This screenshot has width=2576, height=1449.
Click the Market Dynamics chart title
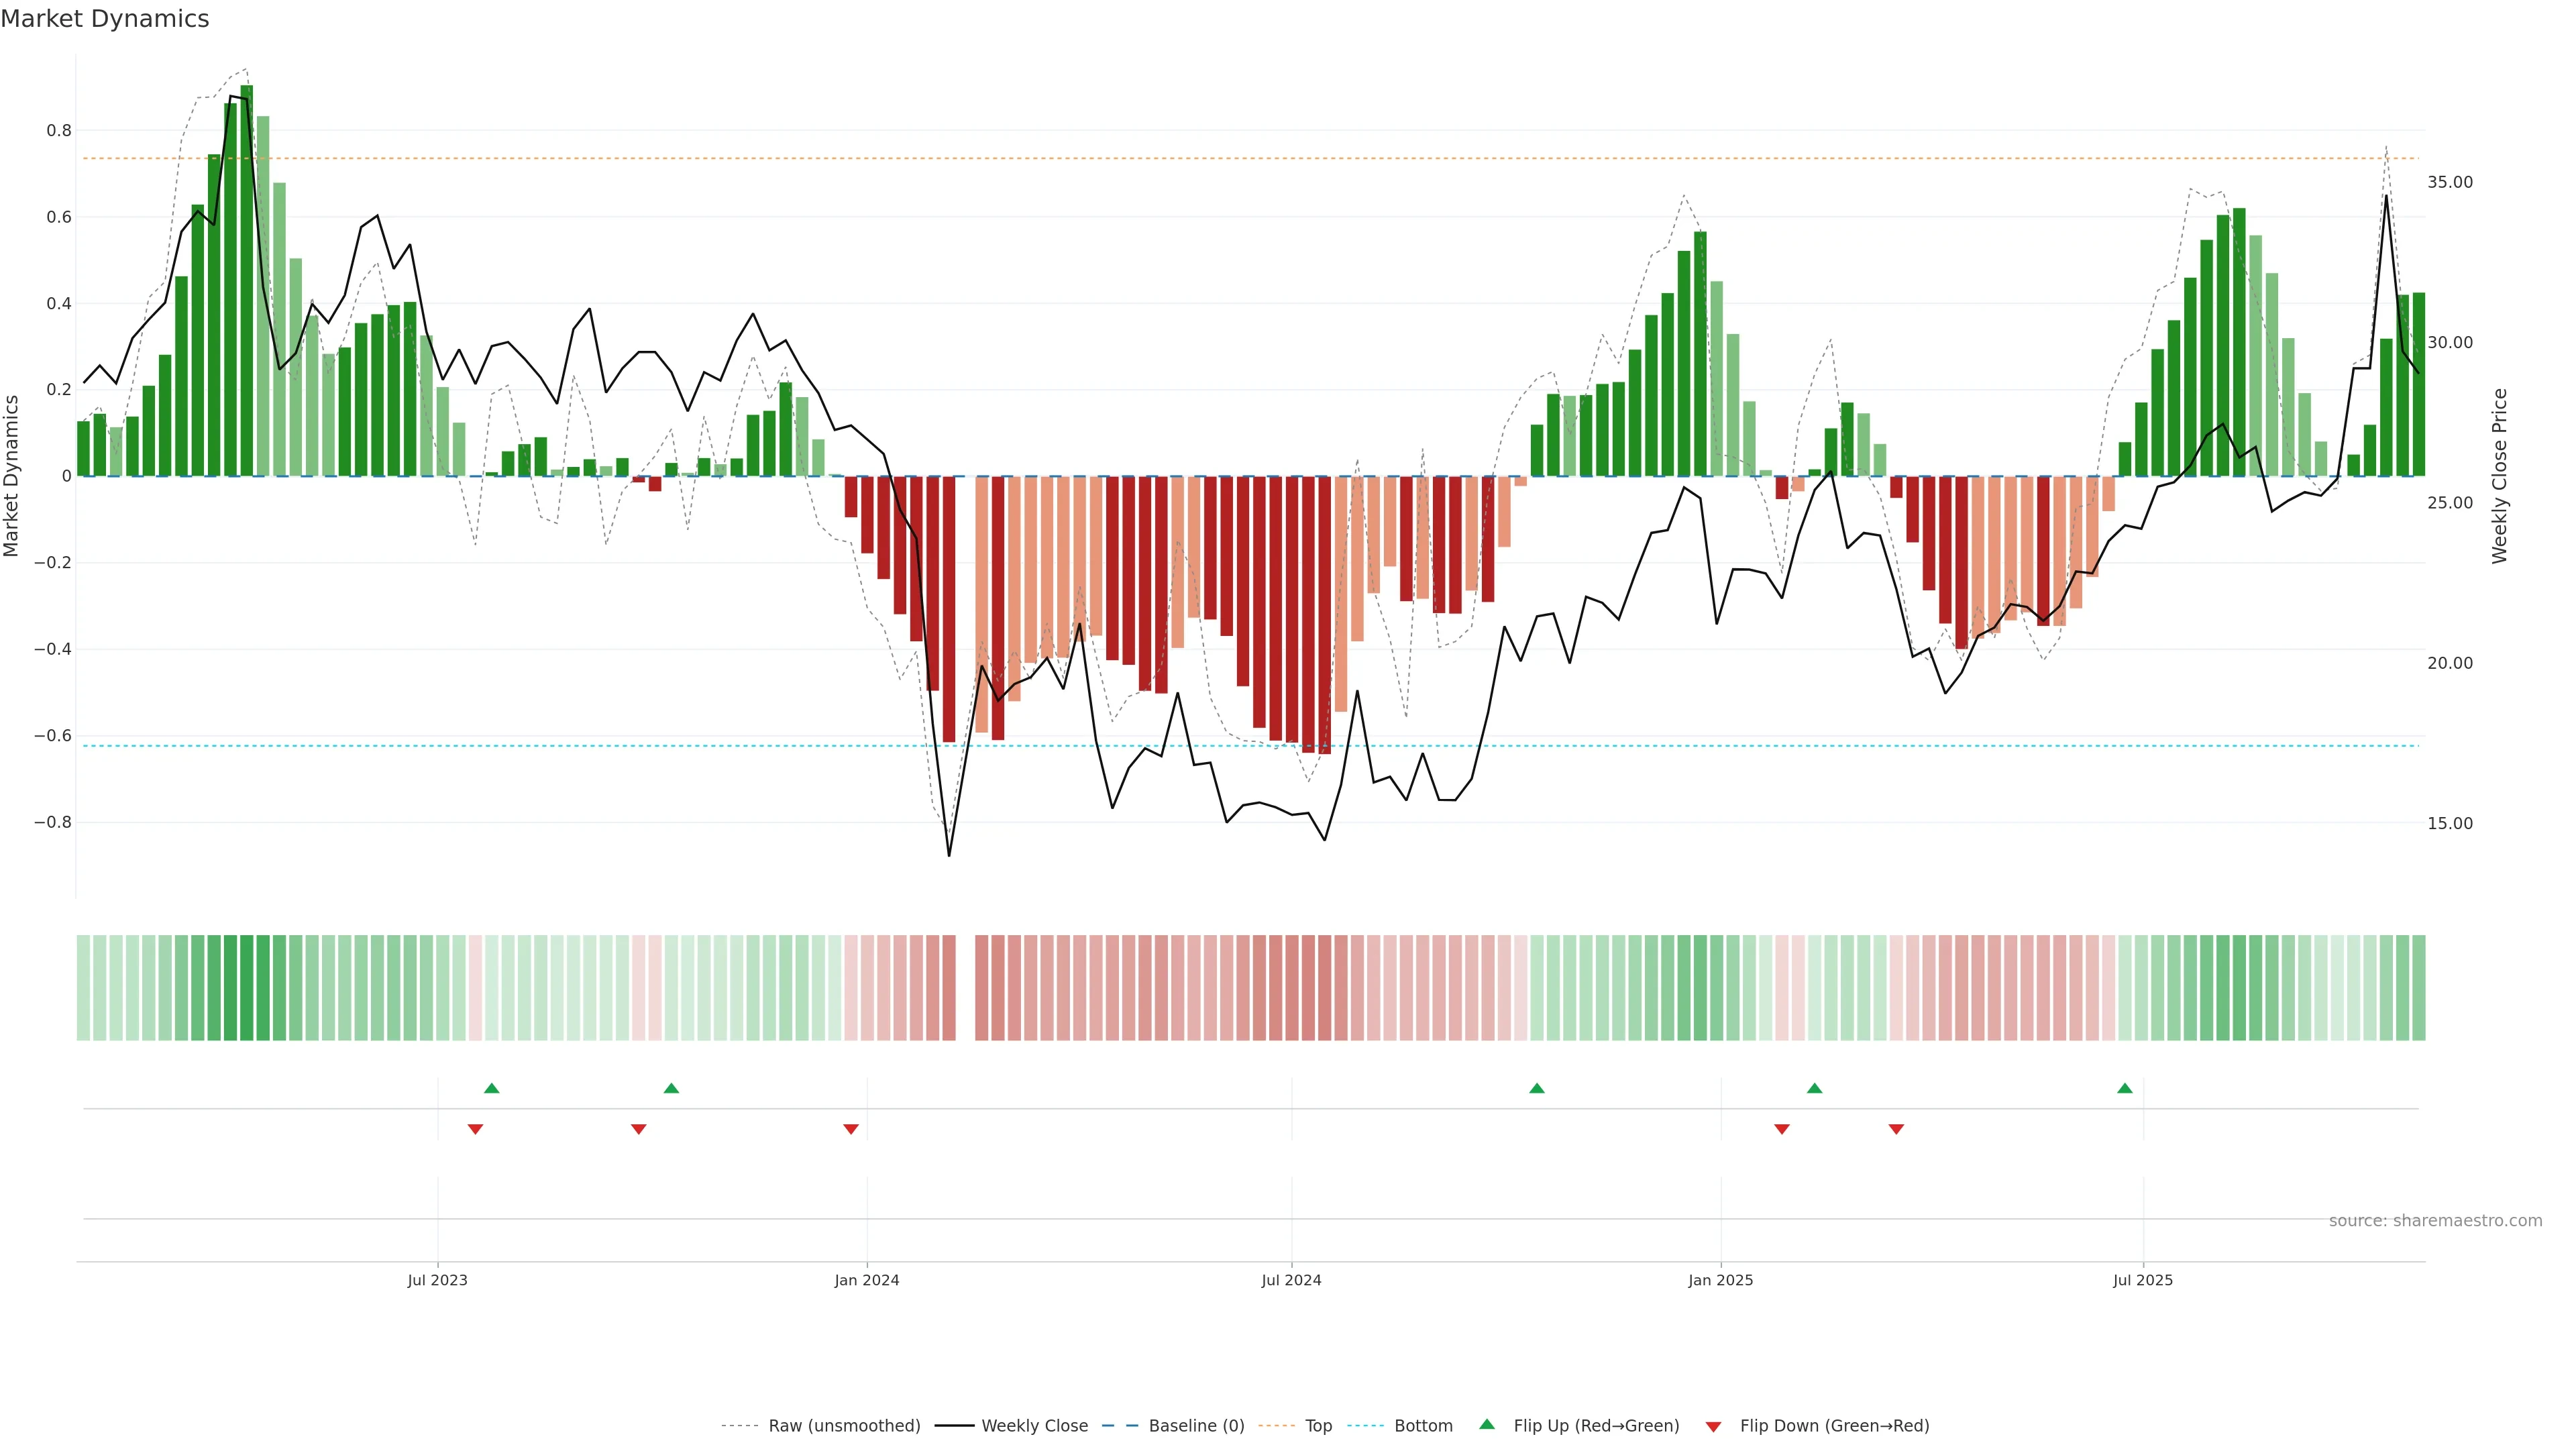[105, 19]
